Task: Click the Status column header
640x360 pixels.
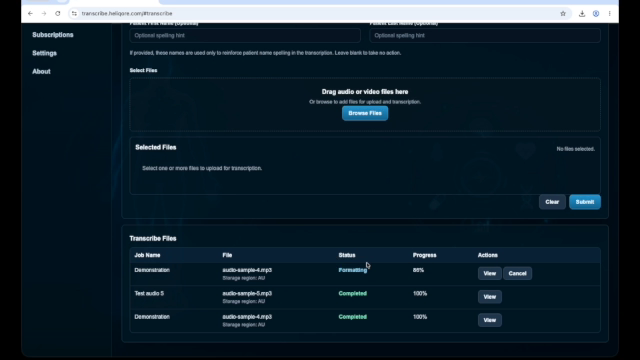Action: tap(347, 255)
